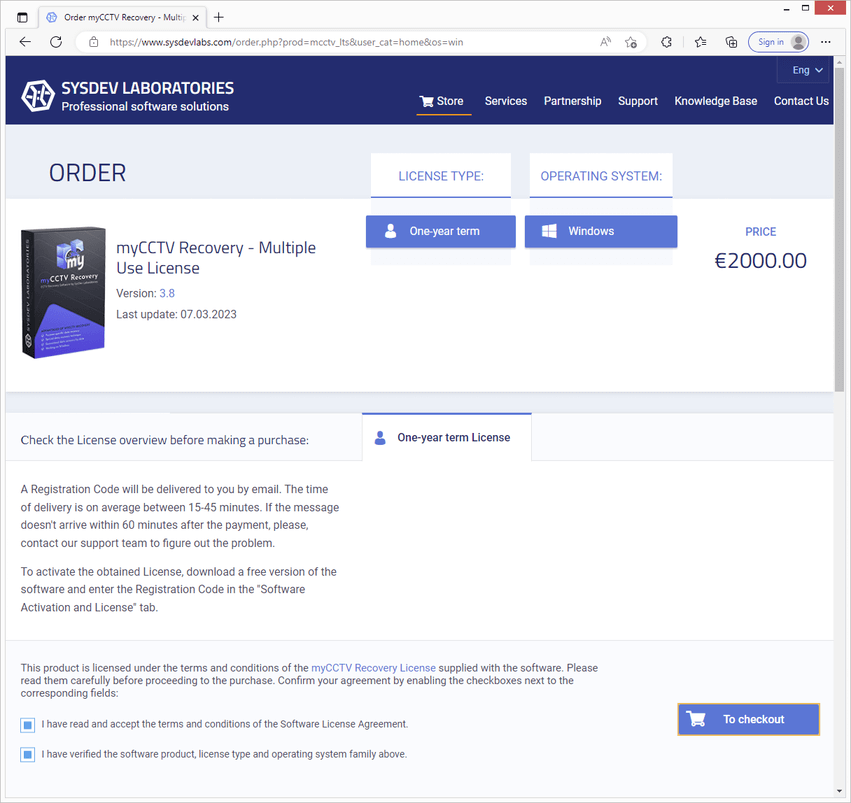851x803 pixels.
Task: Add this page to favorites with star icon
Action: 631,42
